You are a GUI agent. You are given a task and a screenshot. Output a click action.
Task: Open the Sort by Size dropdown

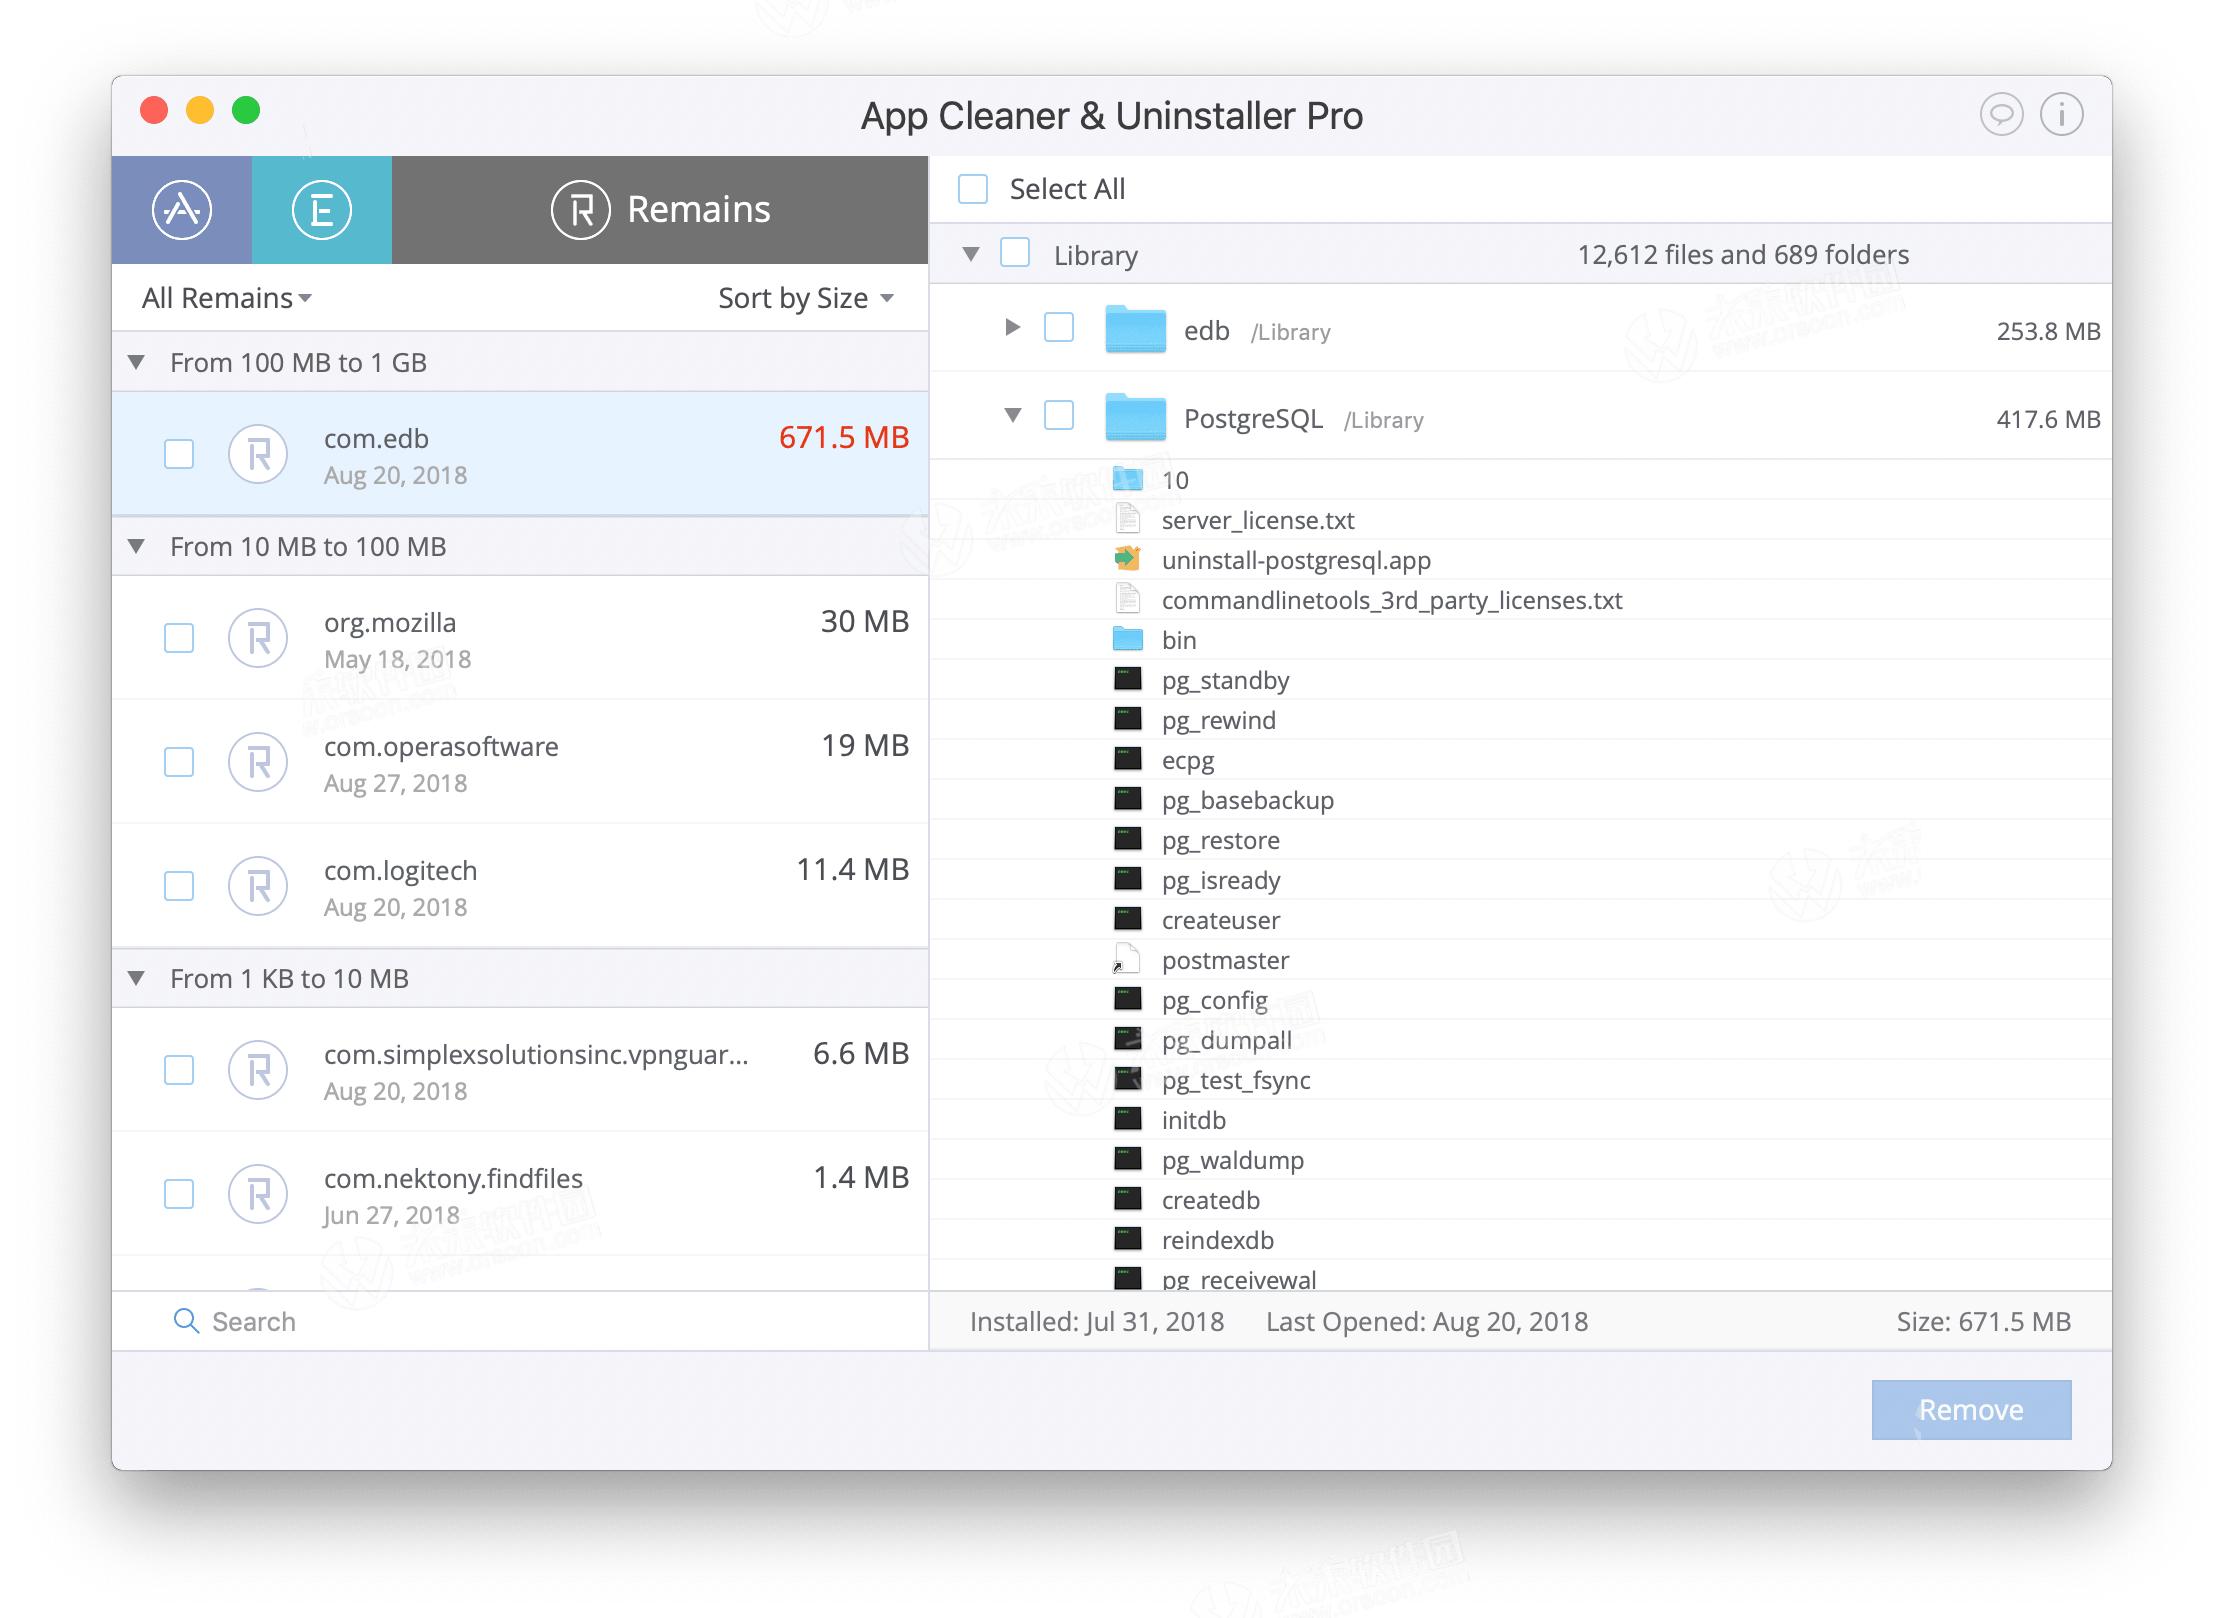click(801, 297)
